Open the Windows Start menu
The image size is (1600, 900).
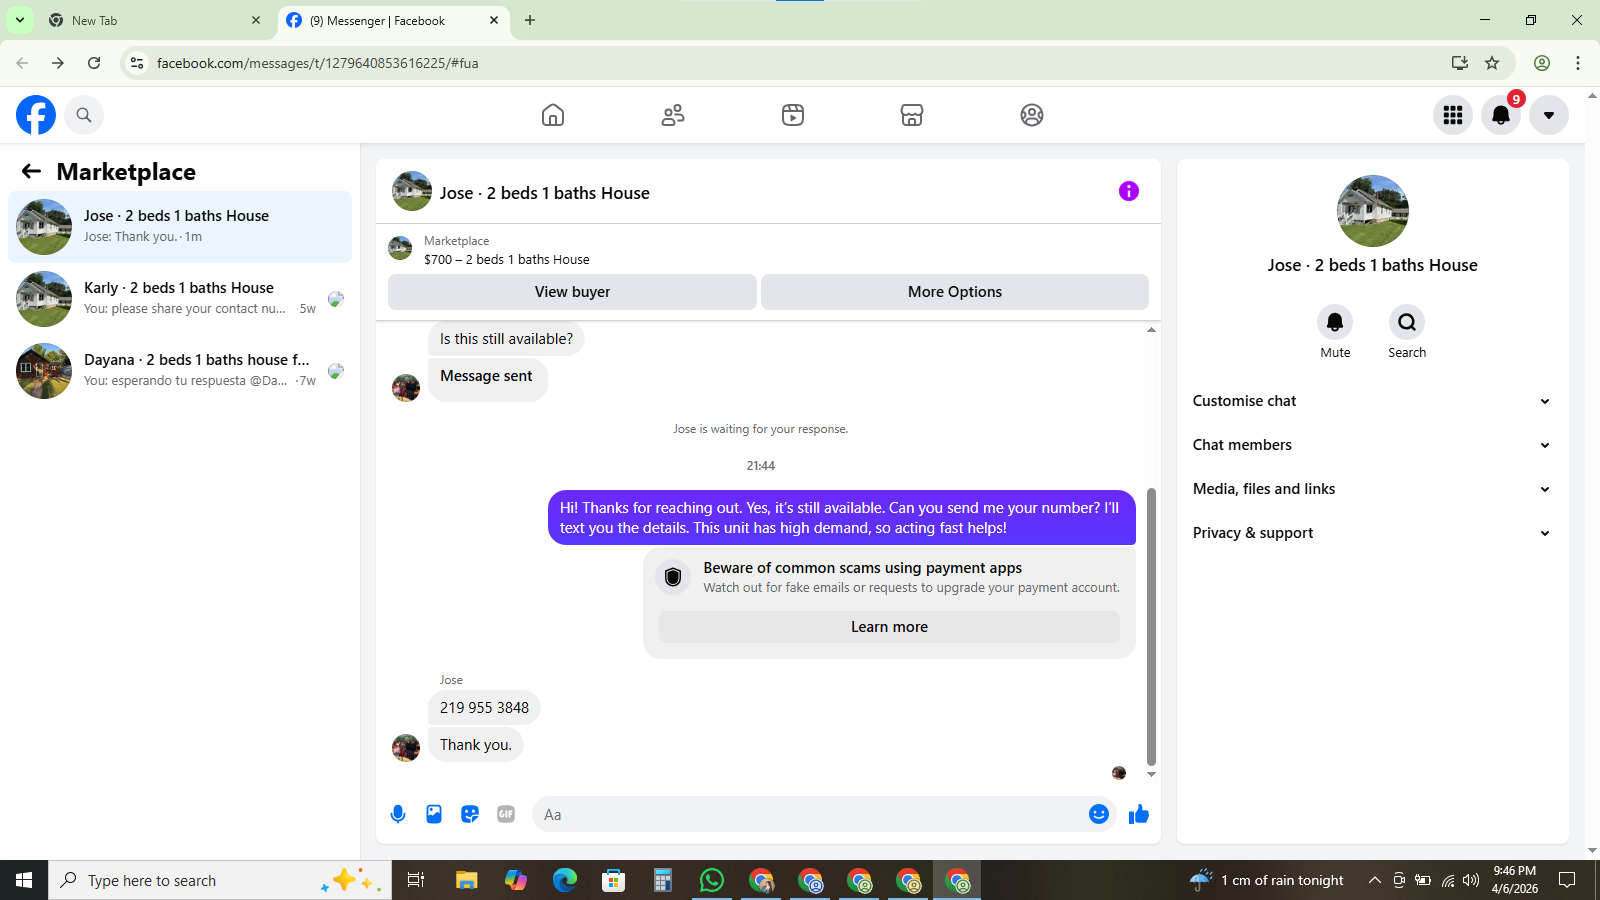click(x=24, y=880)
